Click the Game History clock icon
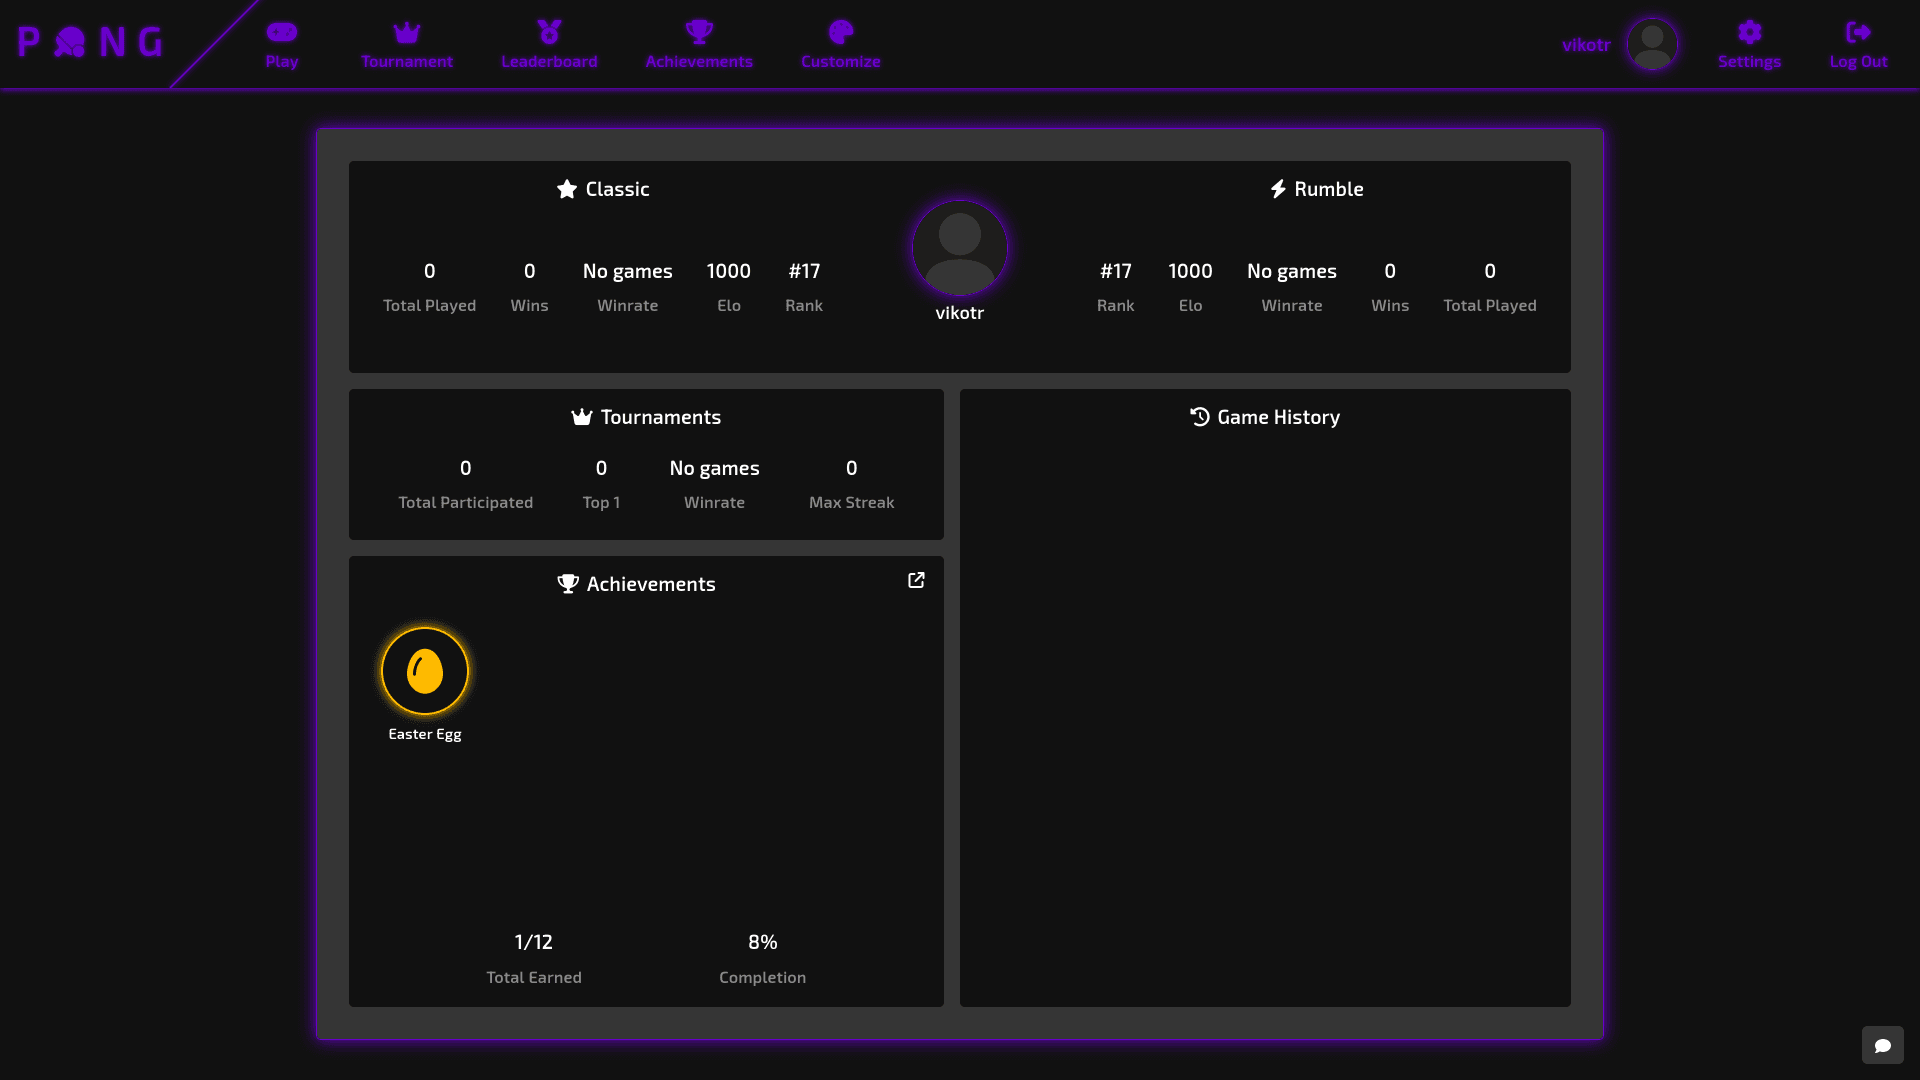This screenshot has height=1080, width=1920. click(x=1200, y=417)
